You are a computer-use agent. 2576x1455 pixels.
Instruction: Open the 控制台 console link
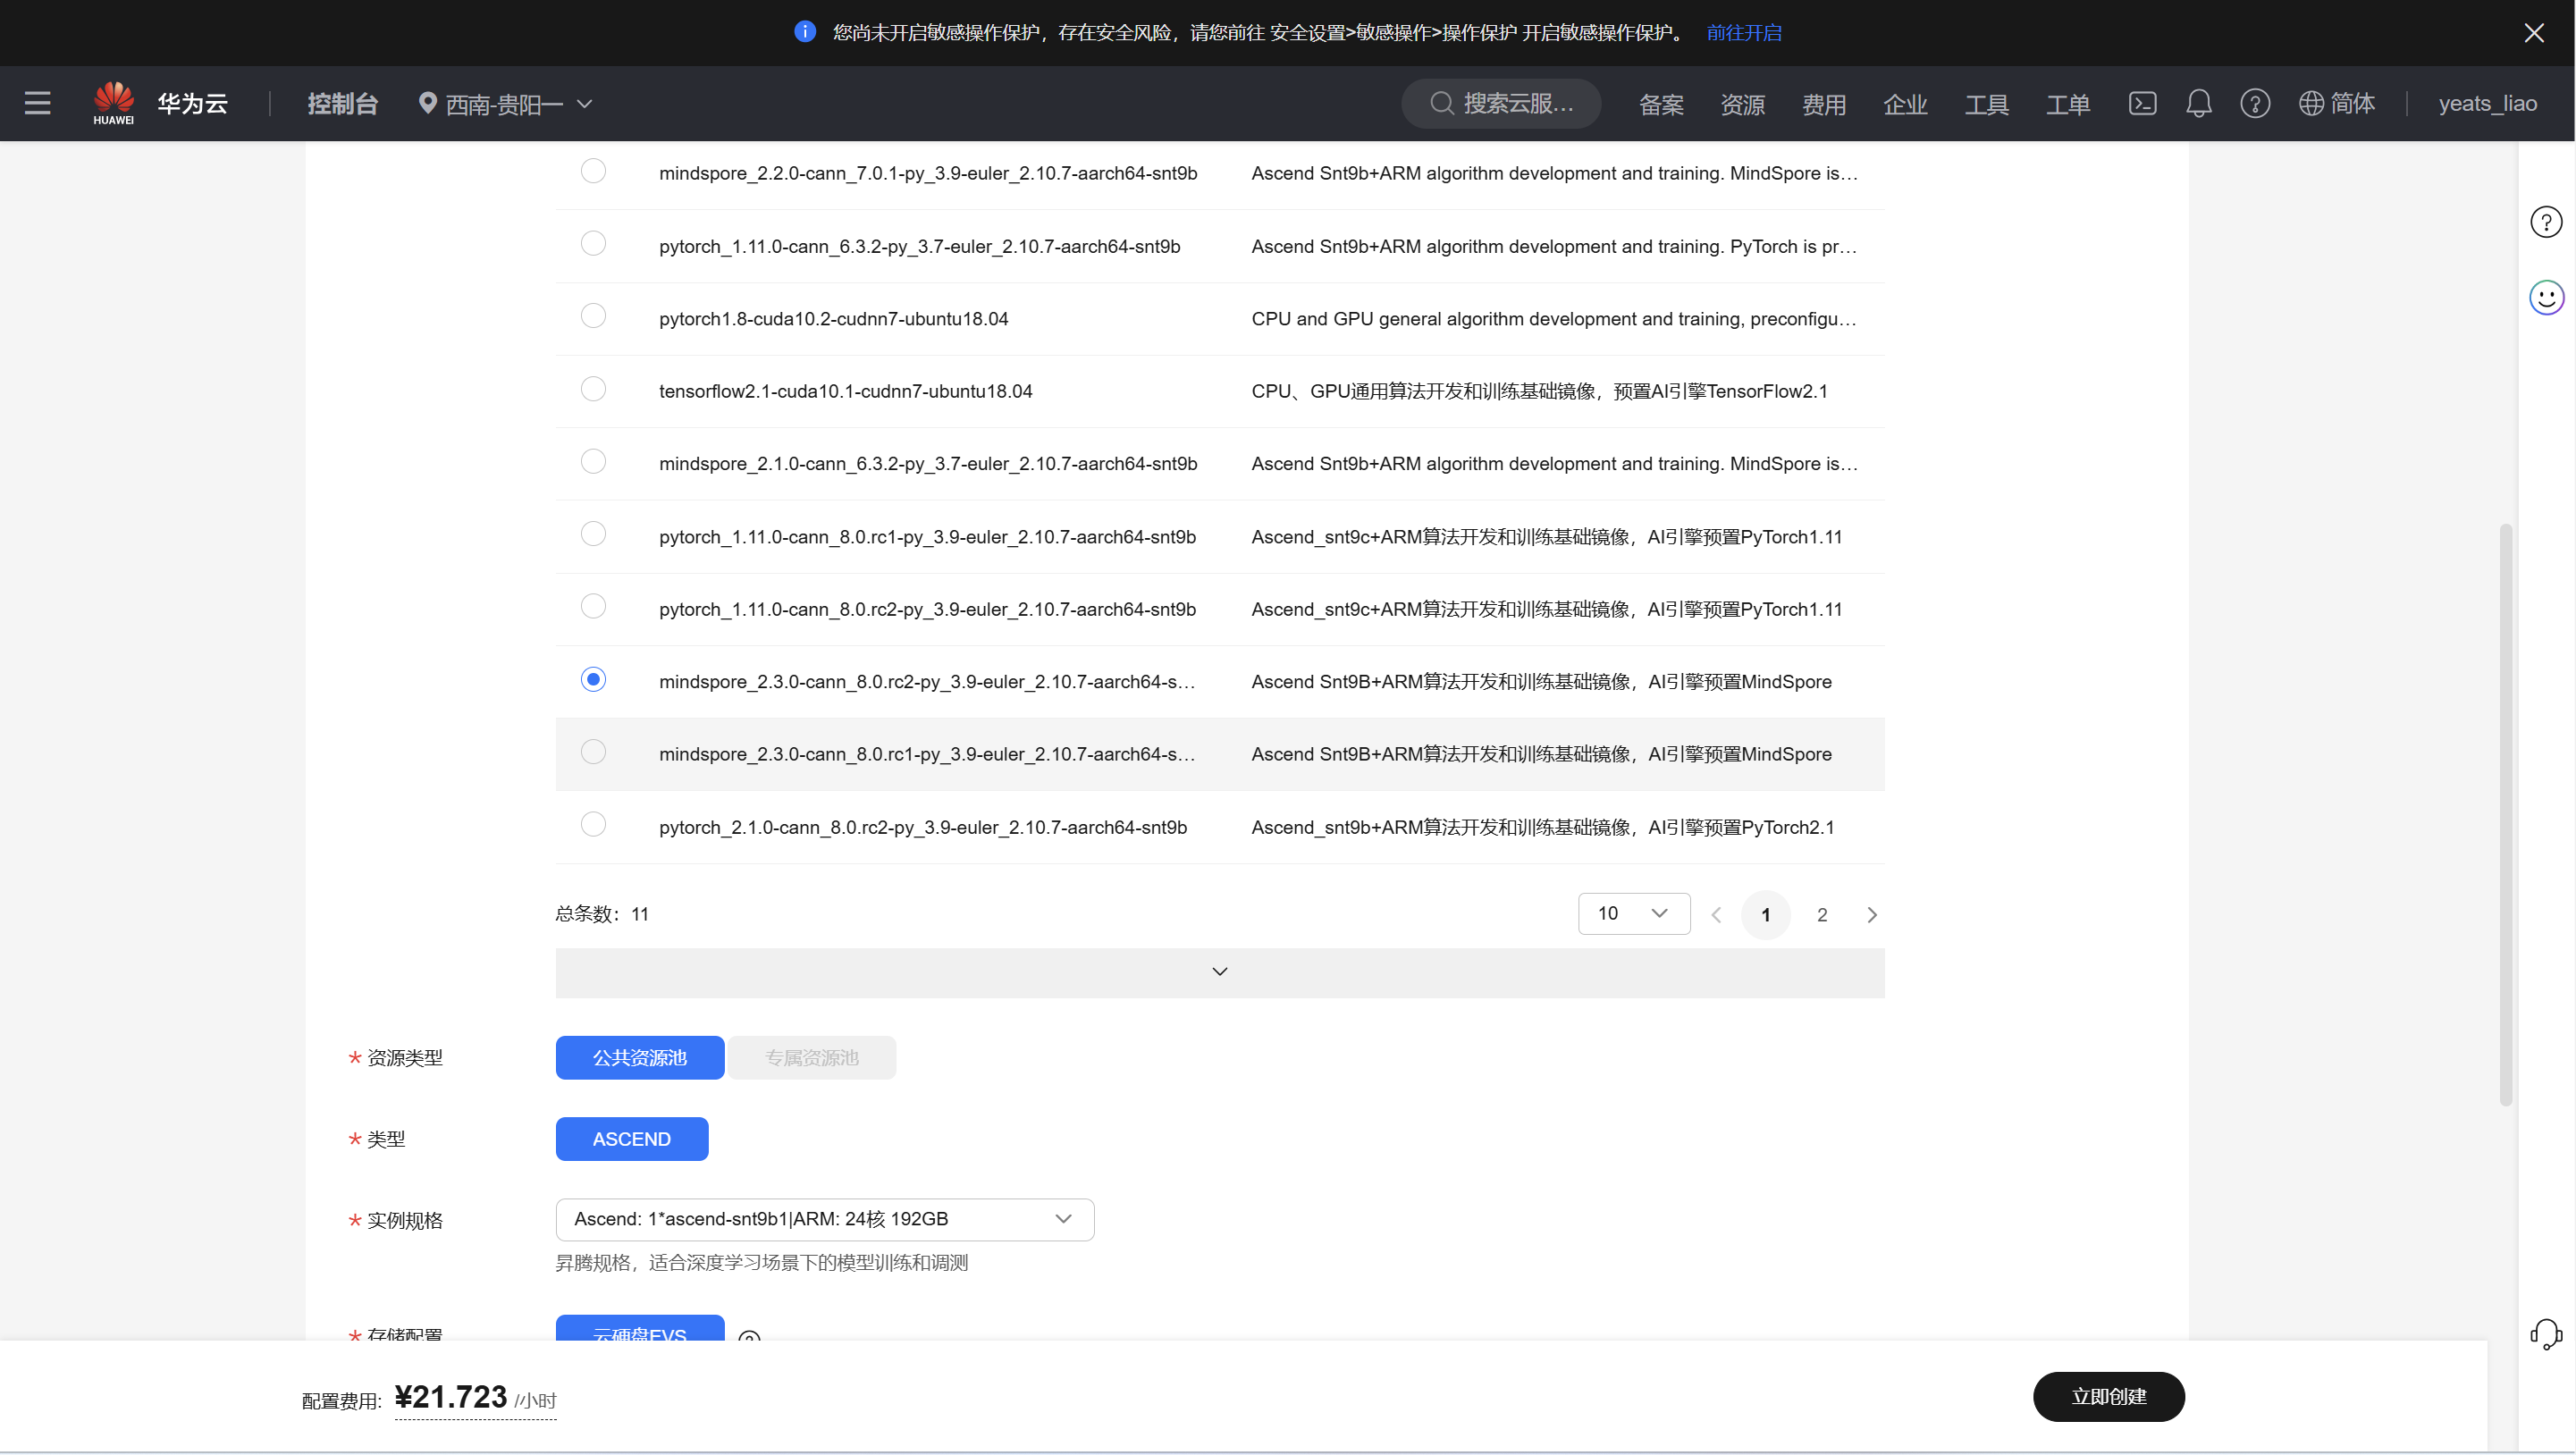click(342, 103)
